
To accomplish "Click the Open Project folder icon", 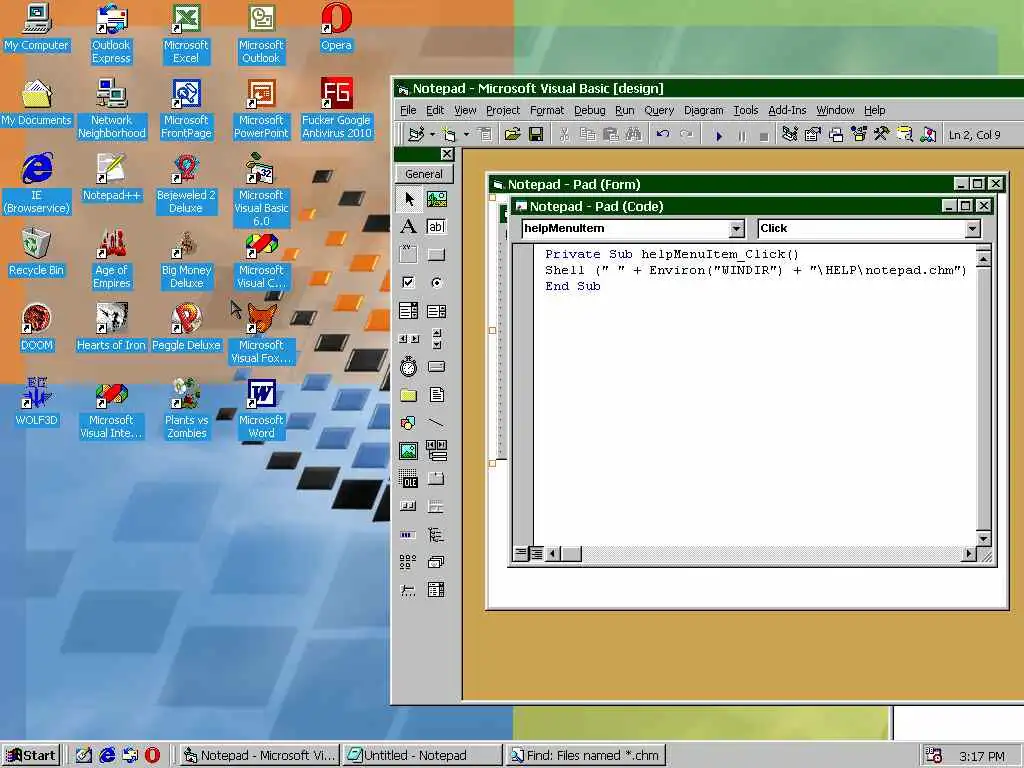I will point(513,135).
